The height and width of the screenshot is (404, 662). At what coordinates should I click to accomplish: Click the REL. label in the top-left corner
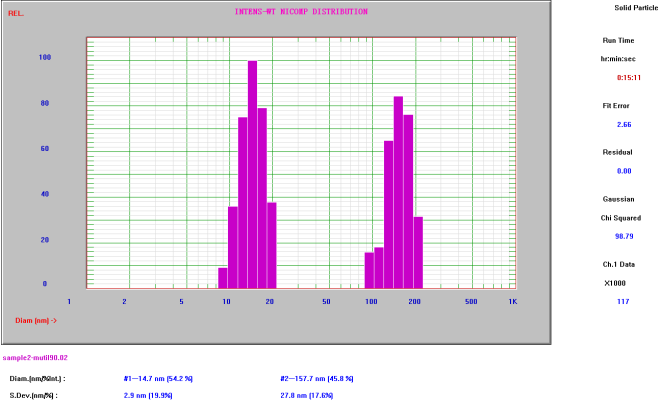click(x=15, y=13)
